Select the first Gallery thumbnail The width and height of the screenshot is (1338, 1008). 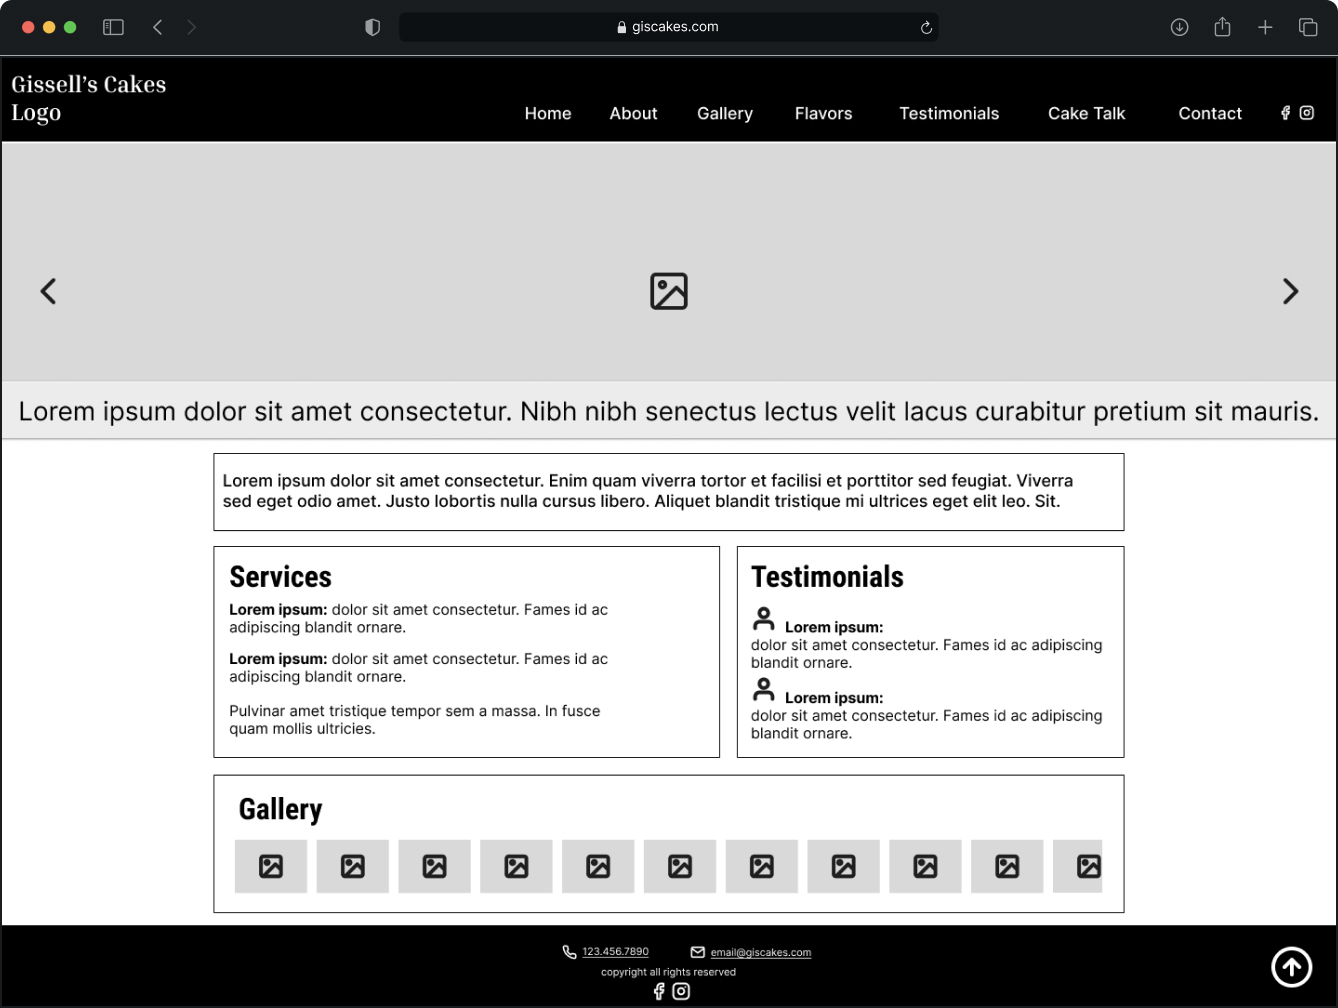271,866
